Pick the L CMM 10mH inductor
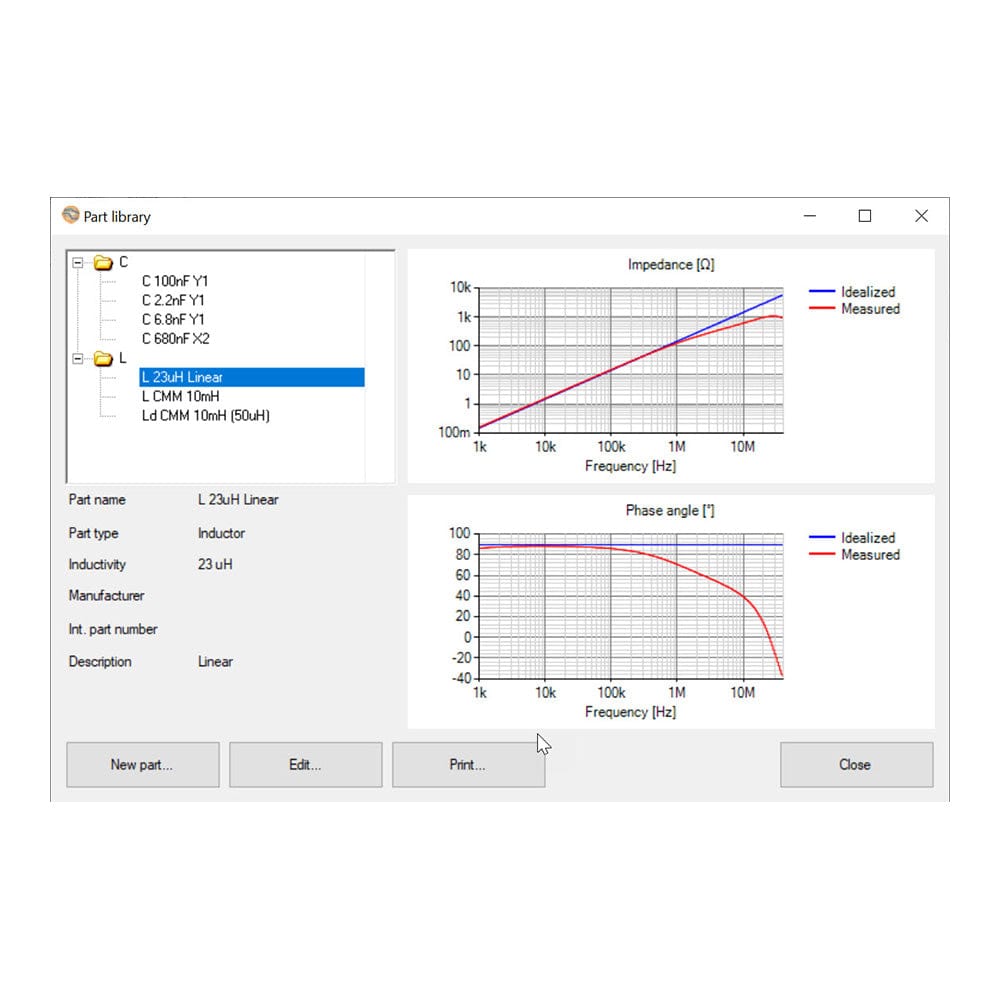The image size is (1000, 1000). (181, 396)
